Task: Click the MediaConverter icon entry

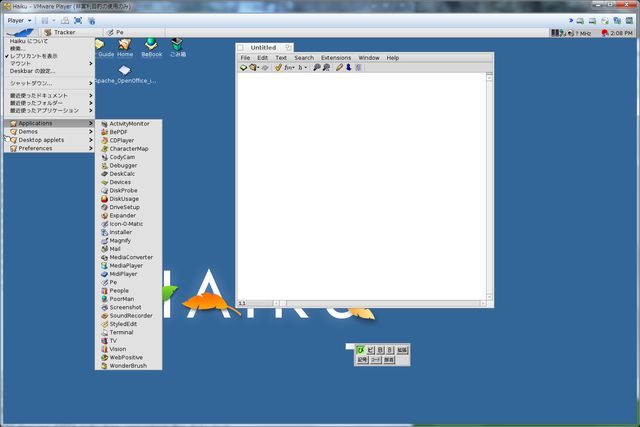Action: pos(129,257)
